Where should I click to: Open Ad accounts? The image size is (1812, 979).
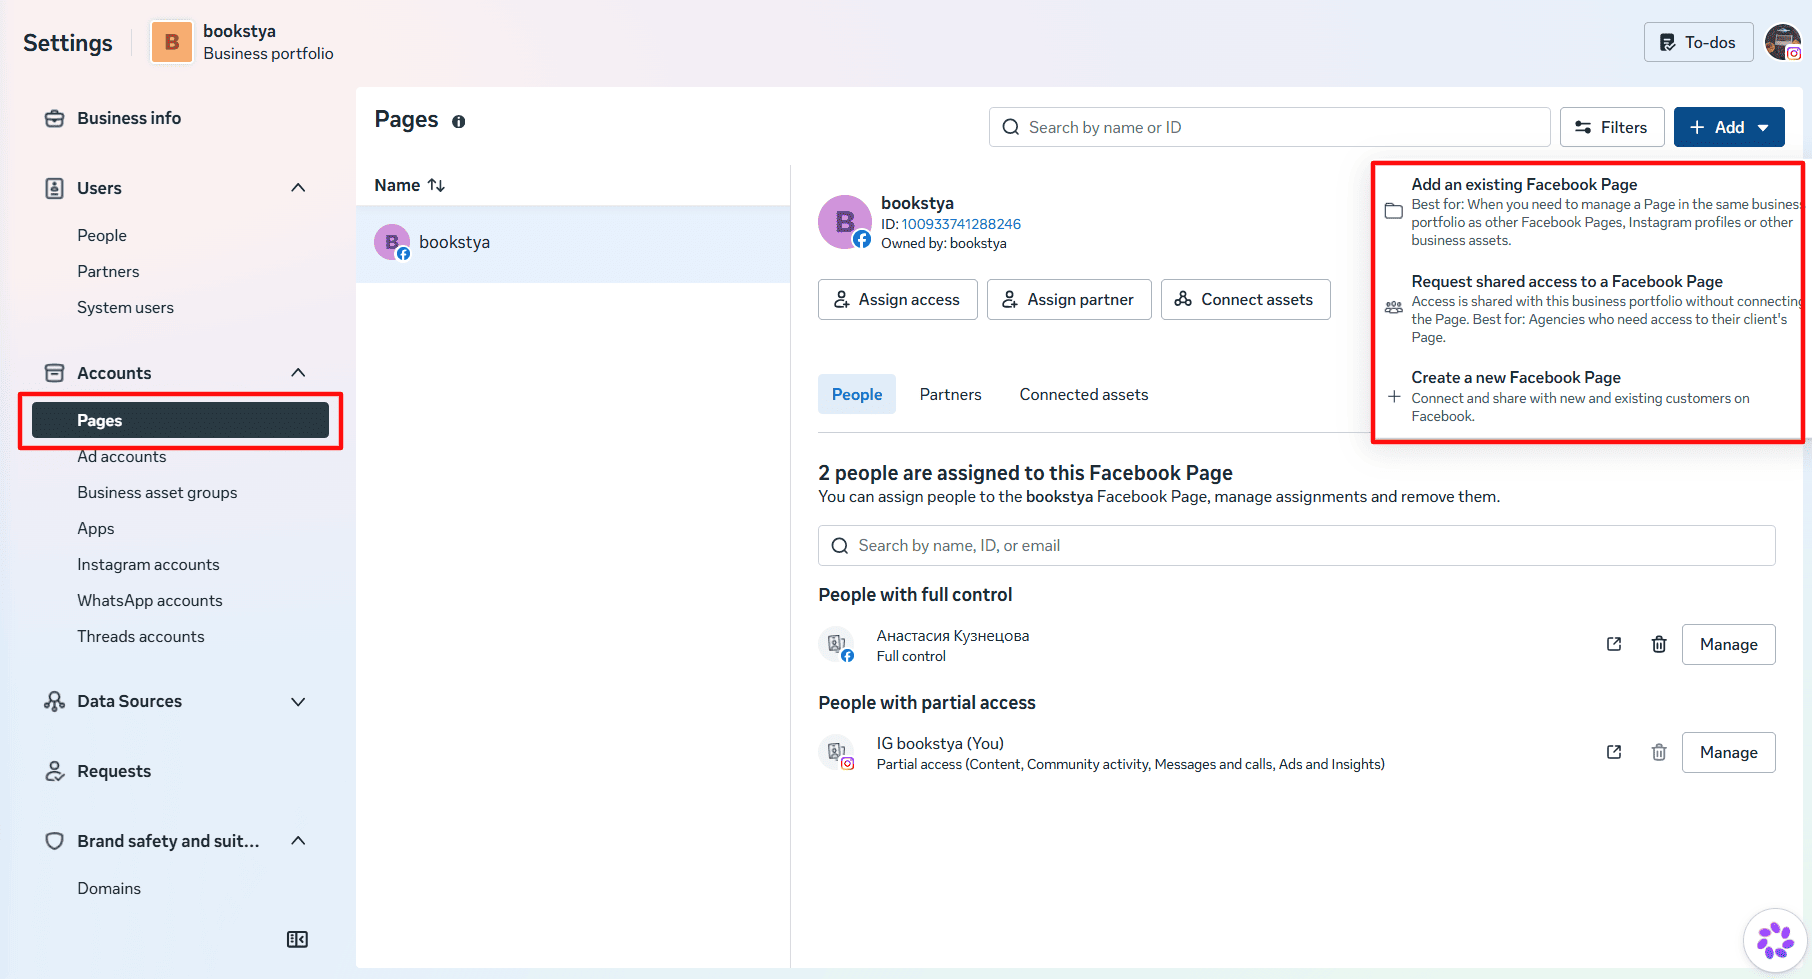pyautogui.click(x=122, y=456)
